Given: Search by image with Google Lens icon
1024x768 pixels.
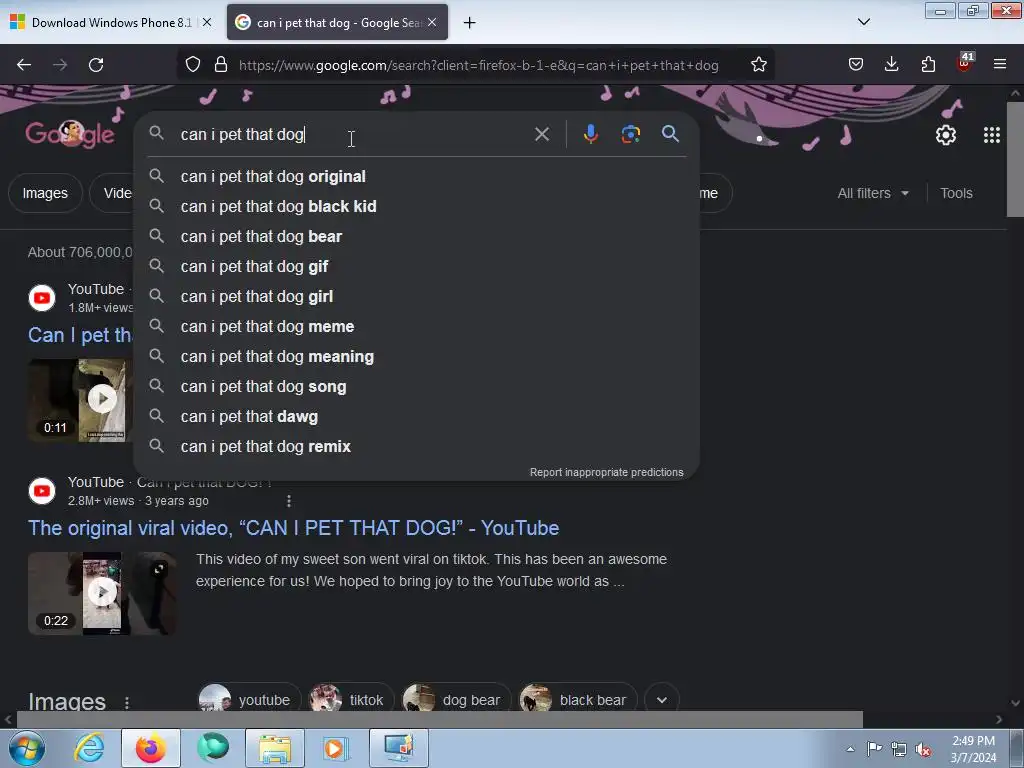Looking at the screenshot, I should pyautogui.click(x=630, y=134).
